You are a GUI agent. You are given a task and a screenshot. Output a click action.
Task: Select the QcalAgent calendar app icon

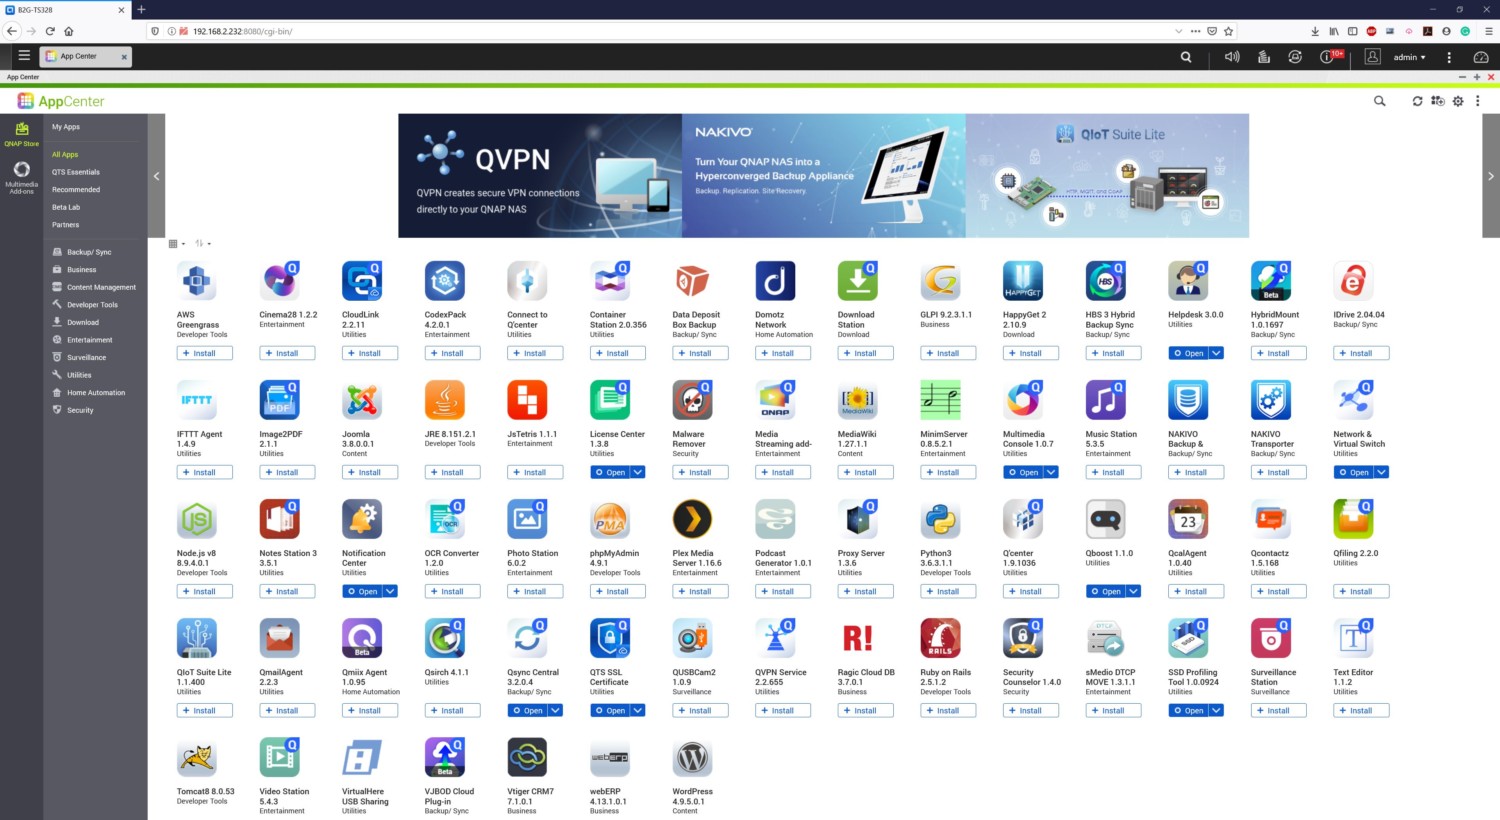coord(1188,519)
